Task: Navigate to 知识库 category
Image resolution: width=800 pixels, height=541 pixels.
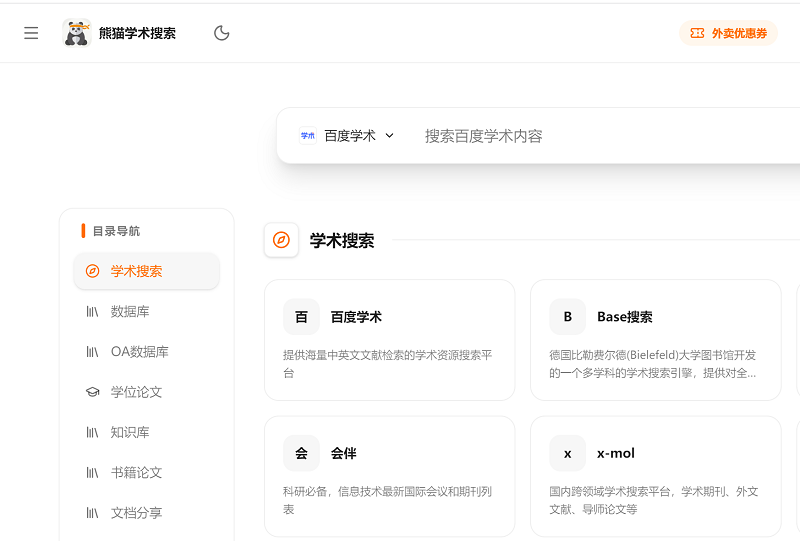Action: coord(146,432)
